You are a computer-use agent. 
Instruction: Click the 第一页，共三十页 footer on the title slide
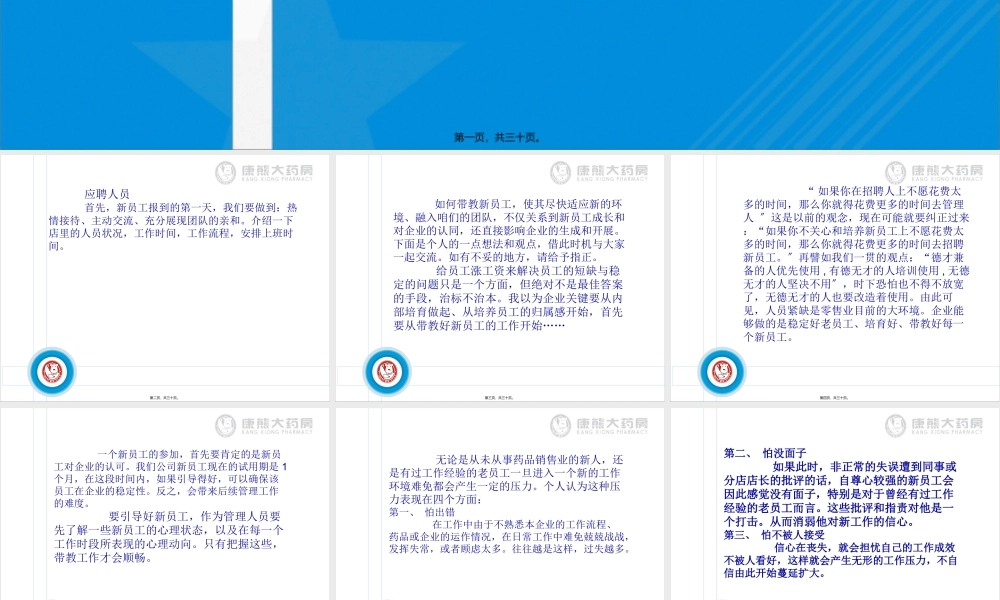[x=499, y=138]
